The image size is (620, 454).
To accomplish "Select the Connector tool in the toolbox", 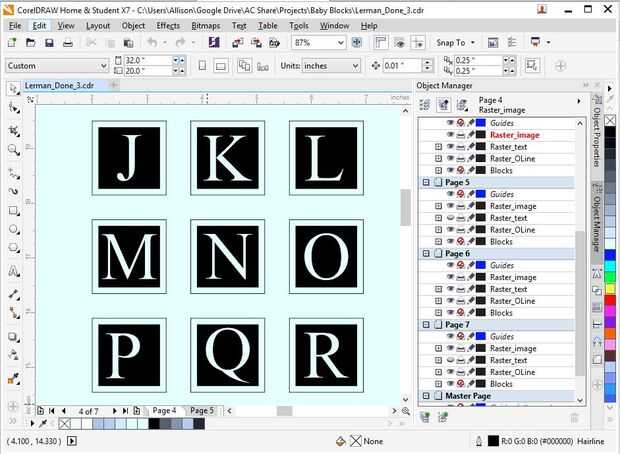I will point(14,313).
